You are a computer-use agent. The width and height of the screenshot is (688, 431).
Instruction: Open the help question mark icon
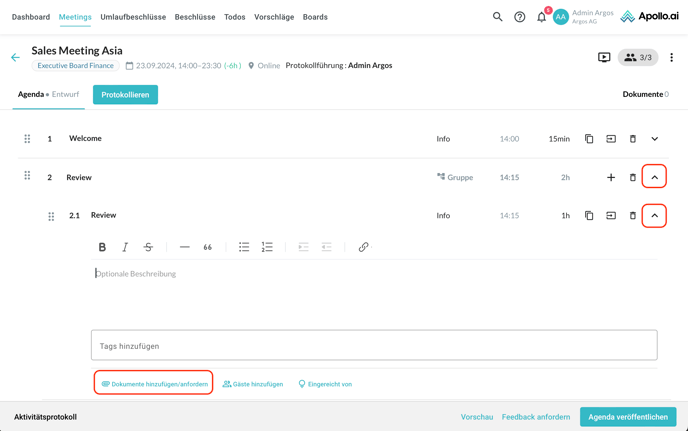[x=519, y=17]
